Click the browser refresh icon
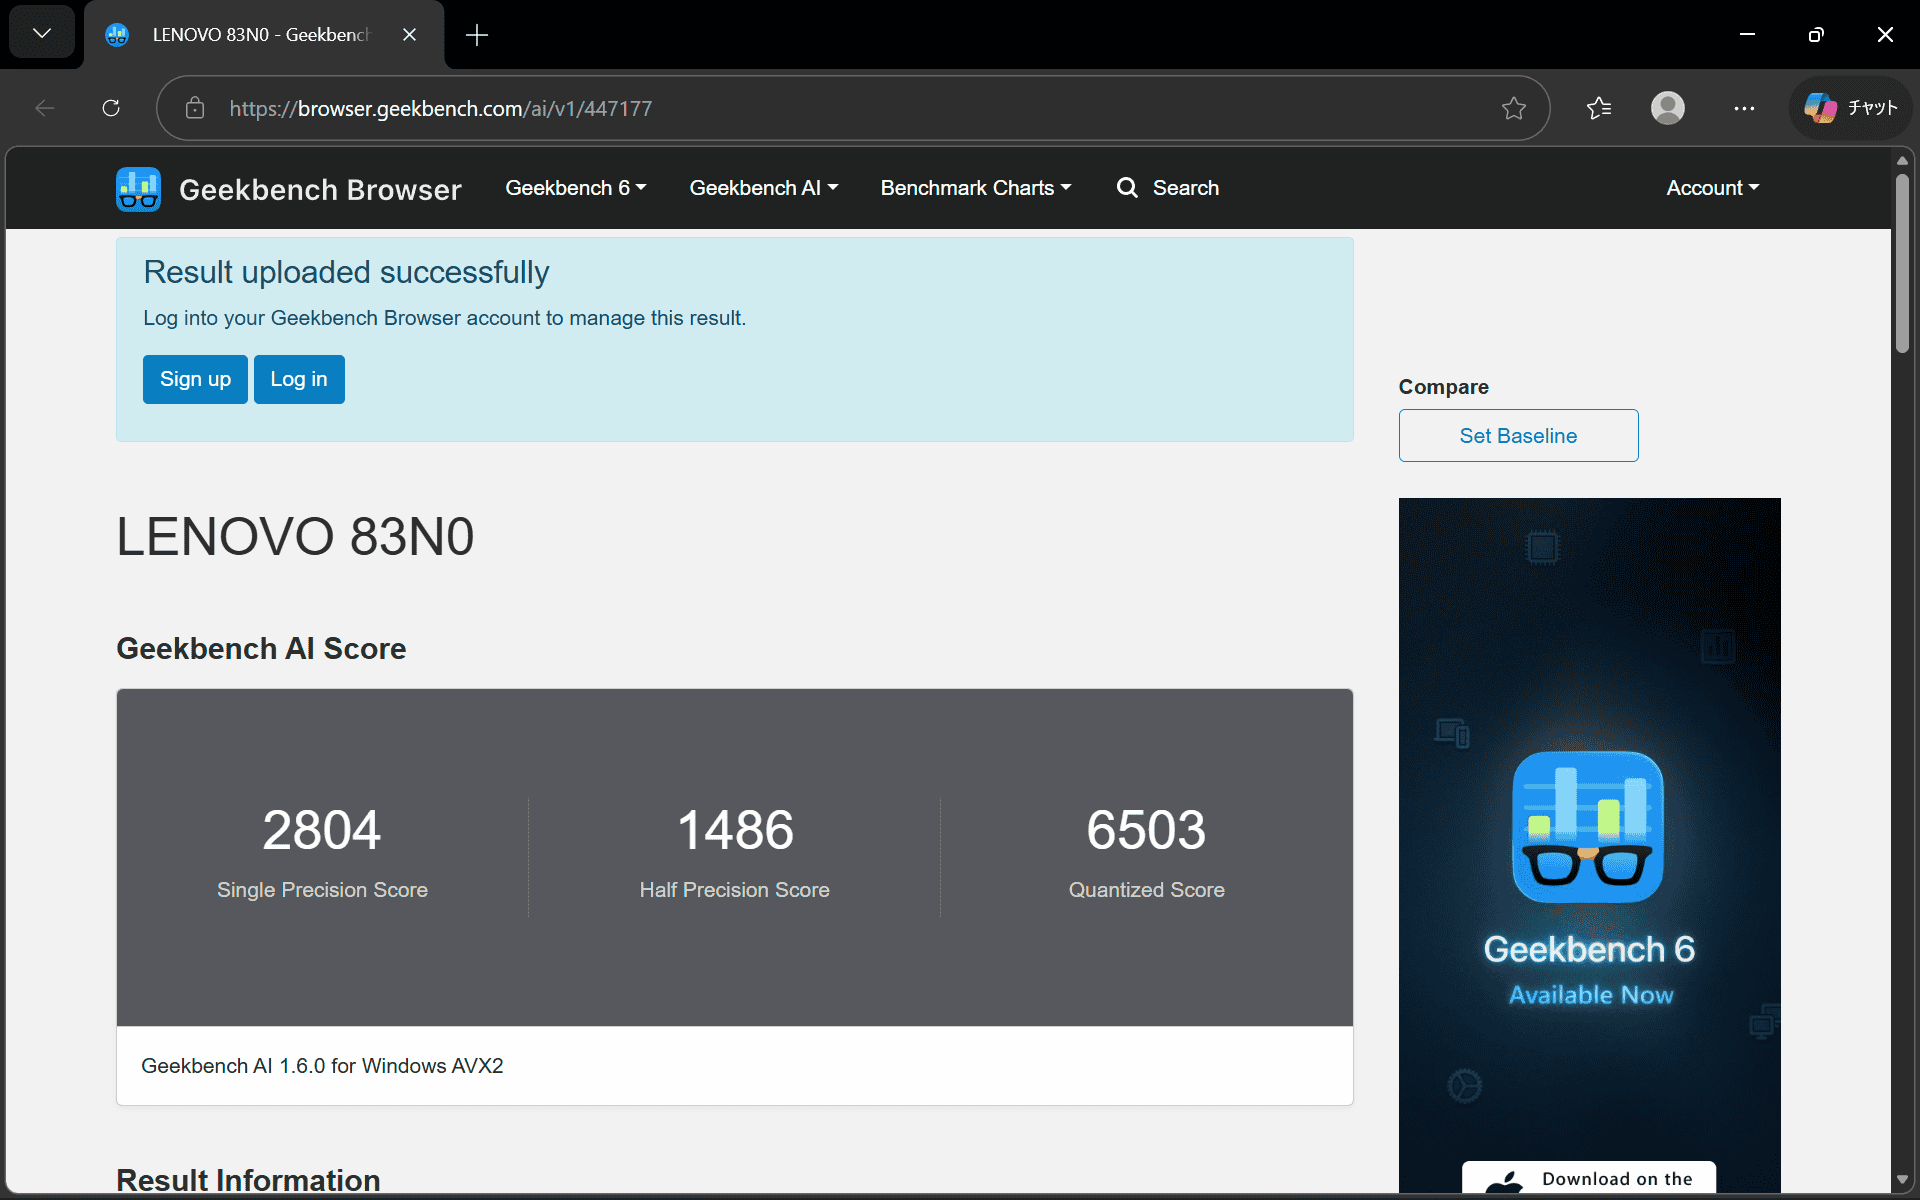Viewport: 1920px width, 1200px height. point(111,108)
